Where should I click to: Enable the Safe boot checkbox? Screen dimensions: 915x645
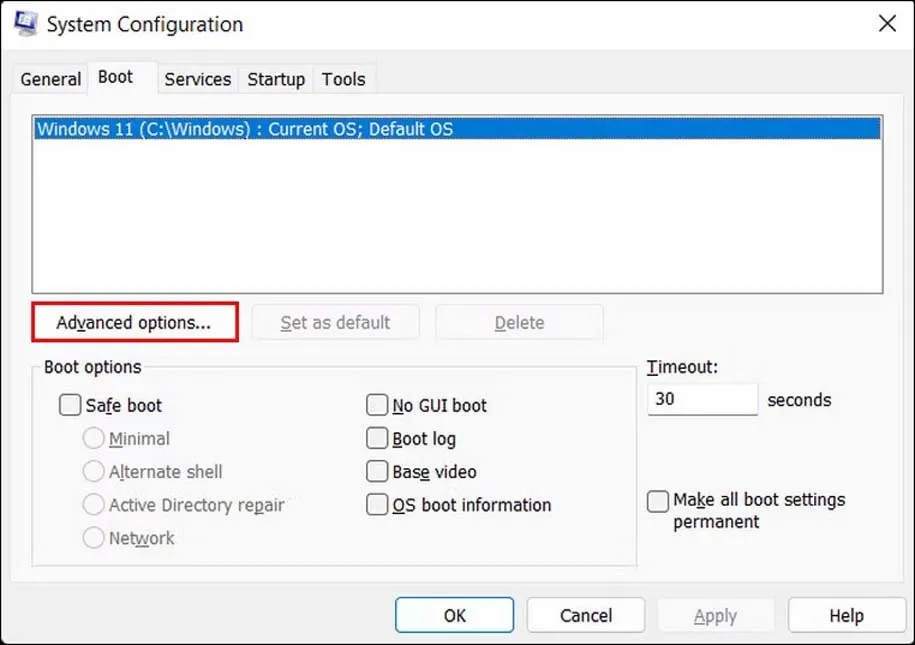pos(71,406)
